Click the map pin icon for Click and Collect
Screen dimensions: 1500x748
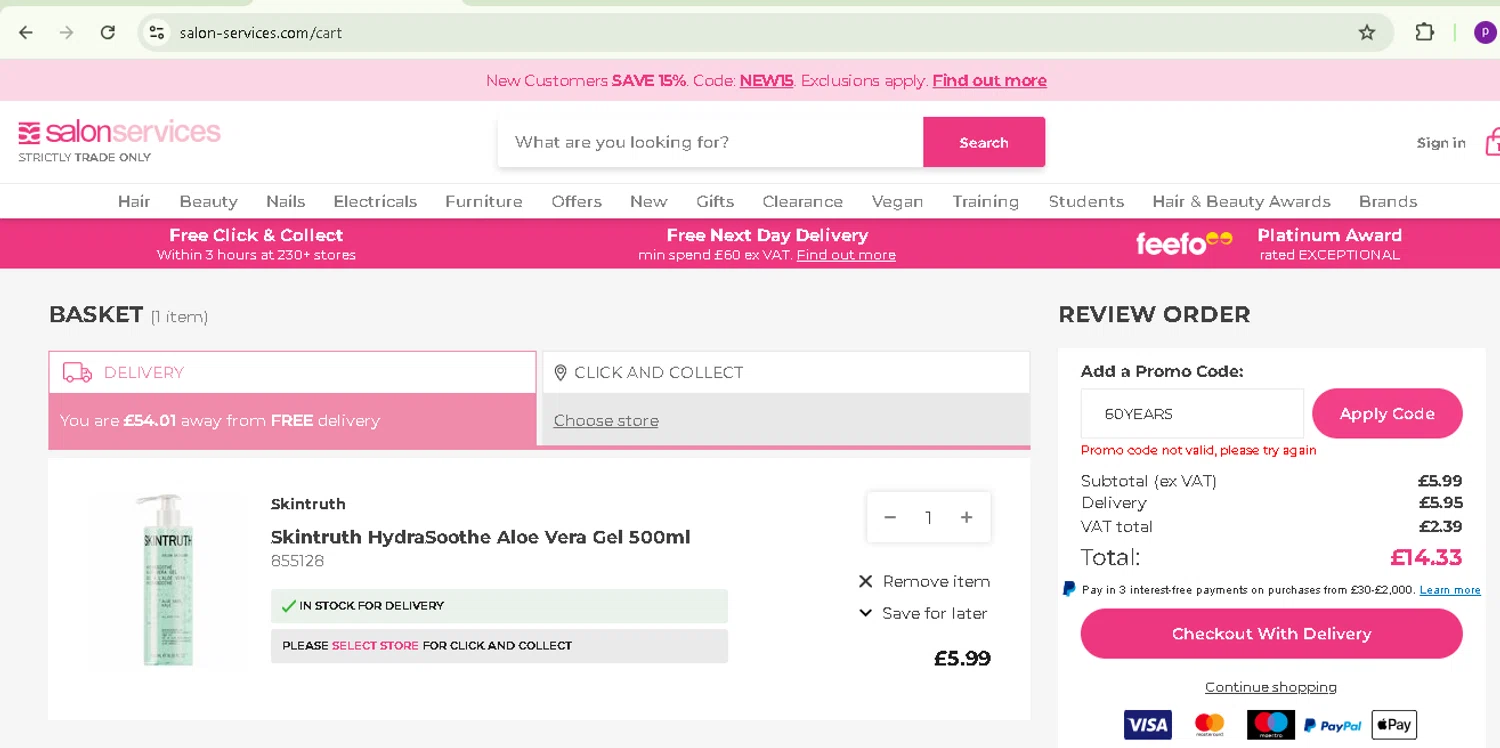click(560, 372)
